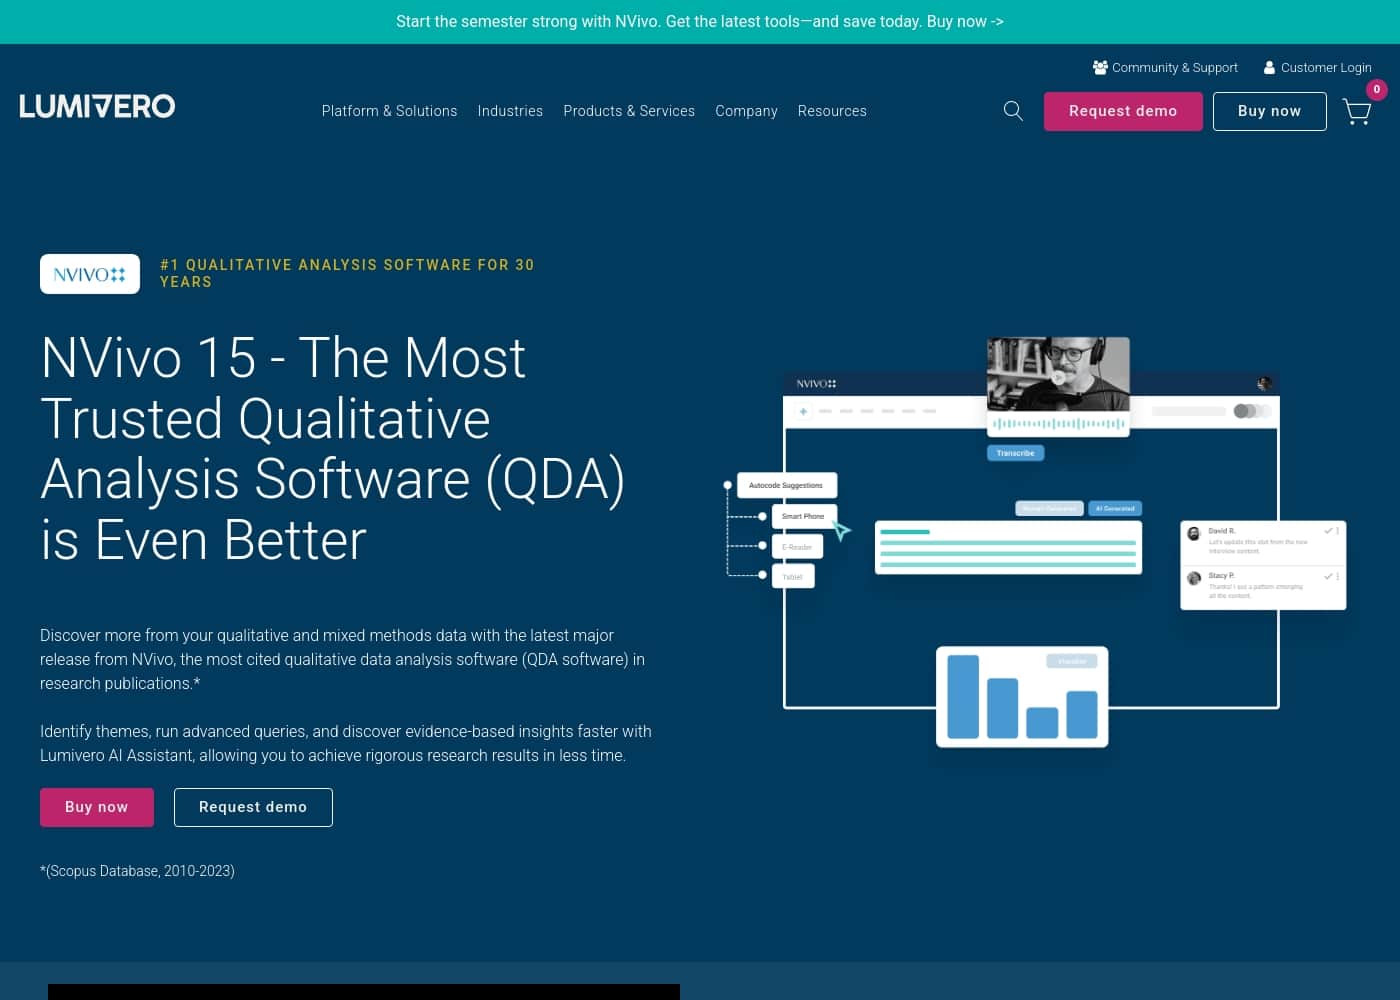Click the "#1 Qualitative Analysis Software" tagline
The image size is (1400, 1000).
coord(347,273)
